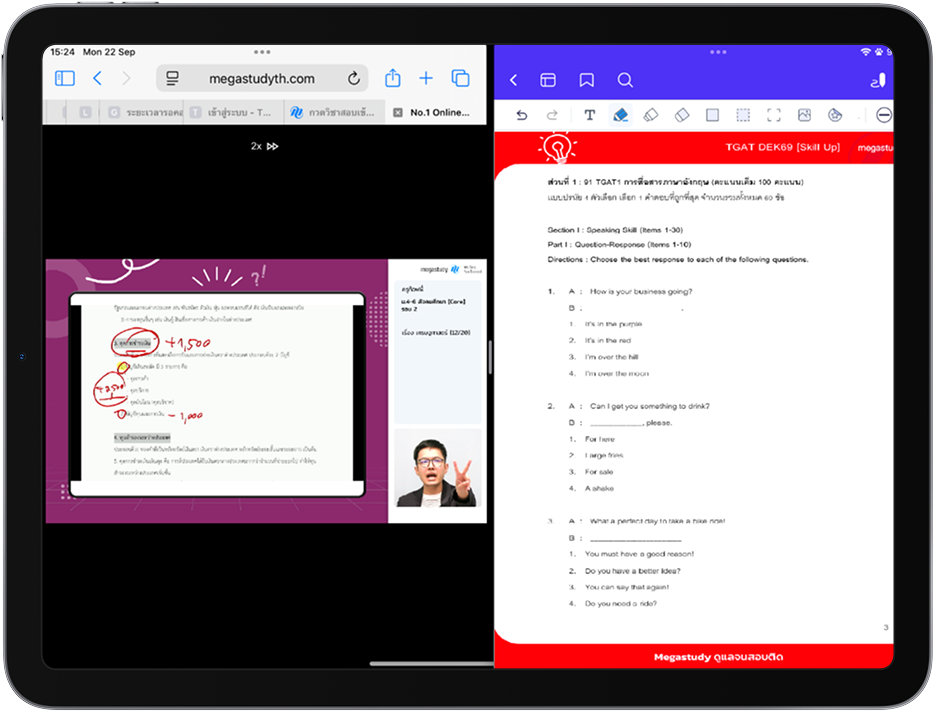Image resolution: width=933 pixels, height=711 pixels.
Task: Open the page layout view icon
Action: pos(548,80)
